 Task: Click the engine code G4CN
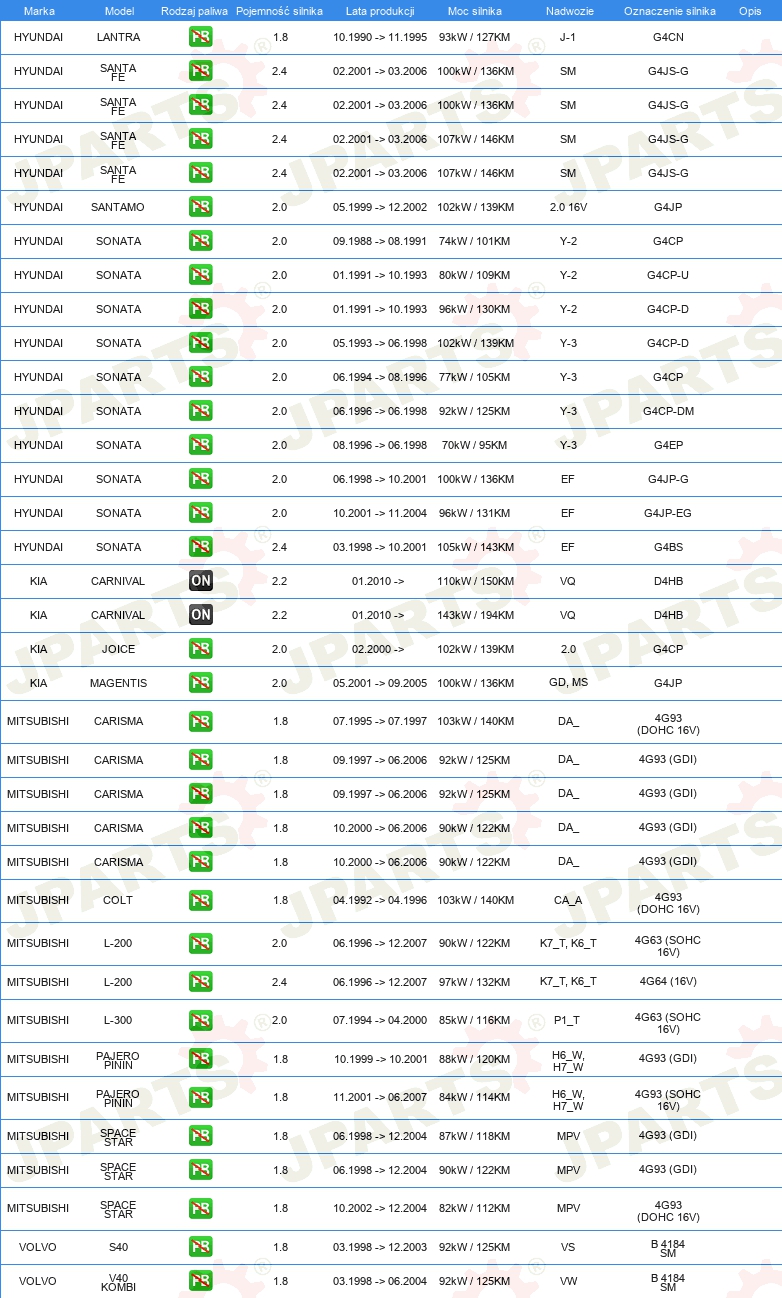tap(668, 37)
